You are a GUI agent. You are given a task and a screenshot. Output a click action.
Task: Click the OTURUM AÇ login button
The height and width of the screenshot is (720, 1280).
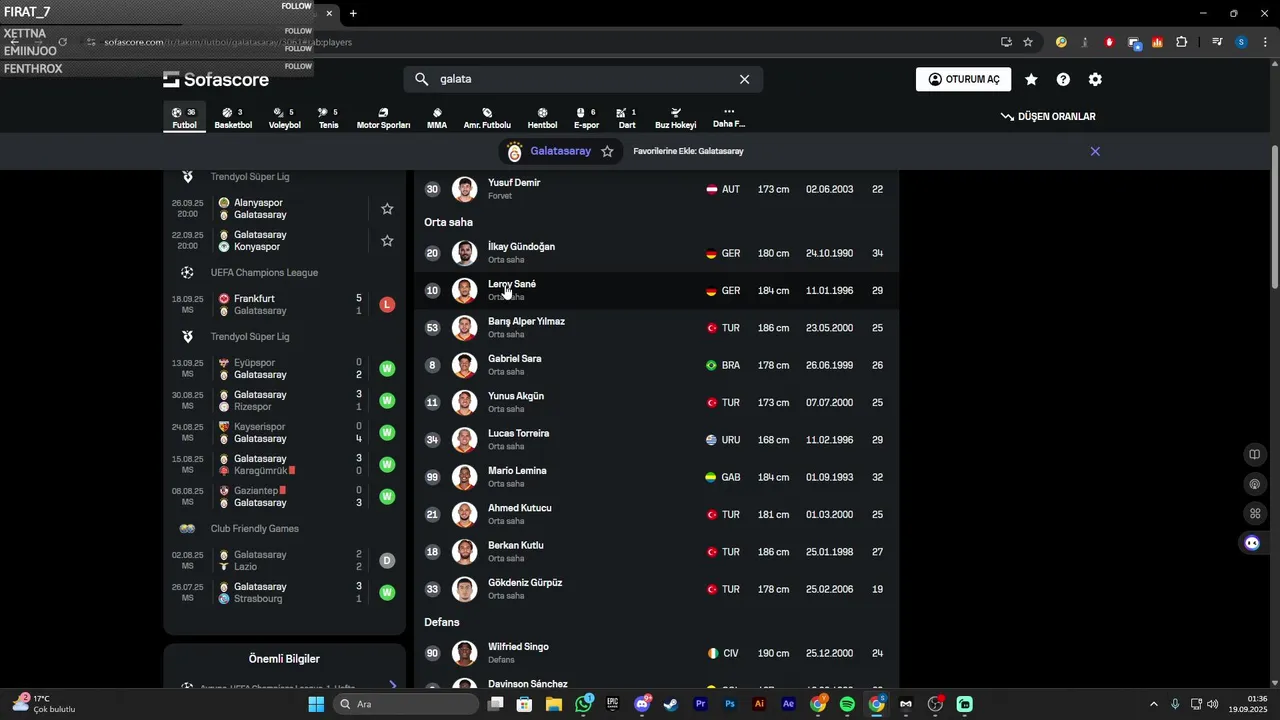[963, 79]
